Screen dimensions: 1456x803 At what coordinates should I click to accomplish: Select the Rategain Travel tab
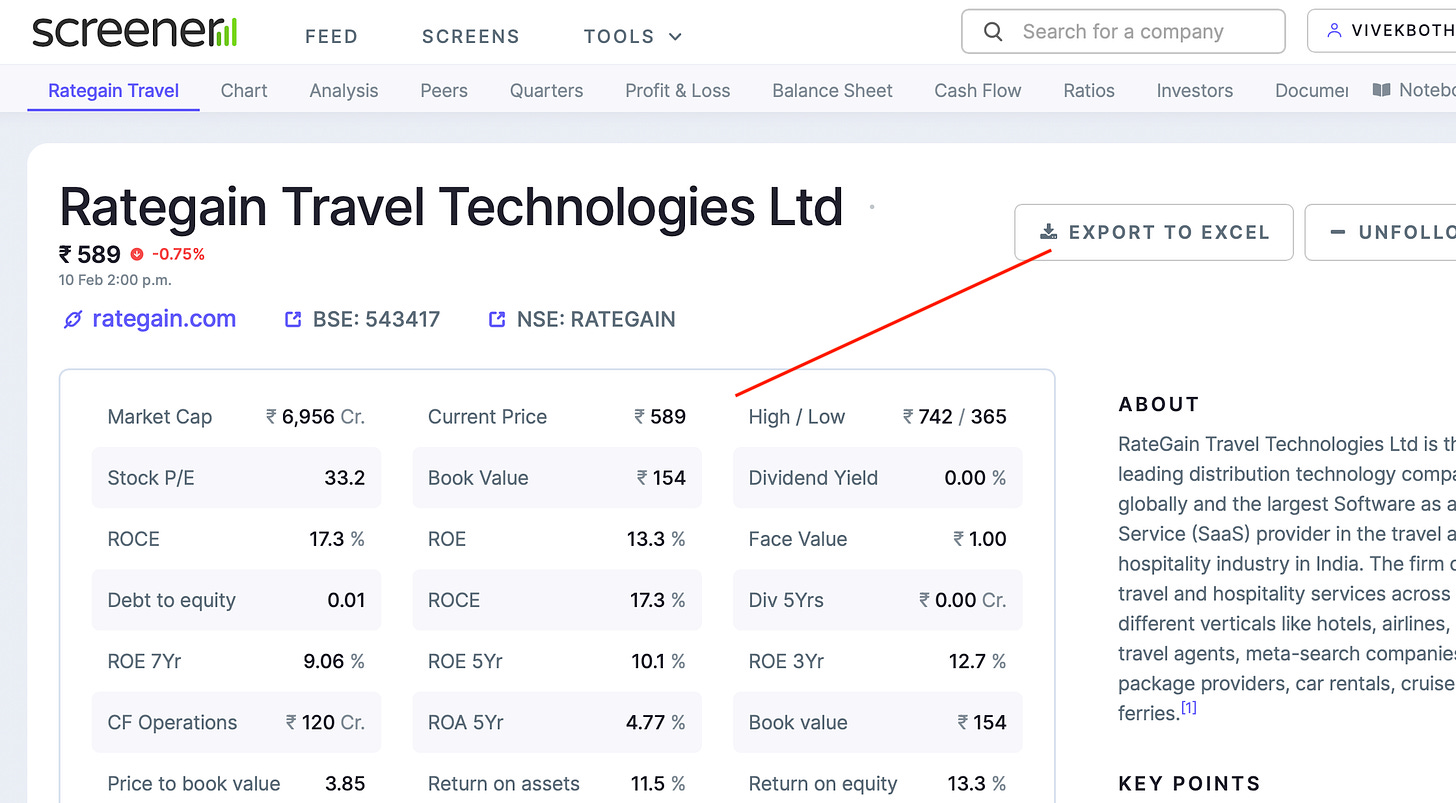click(113, 90)
